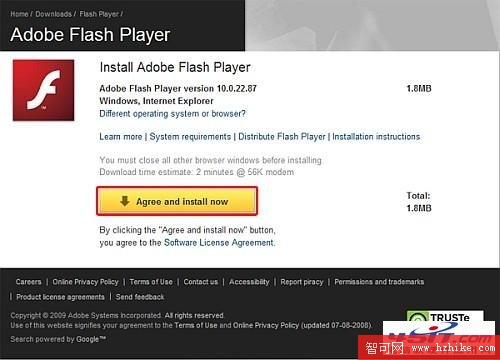The image size is (500, 360).
Task: Open the Learn more link
Action: [x=121, y=137]
